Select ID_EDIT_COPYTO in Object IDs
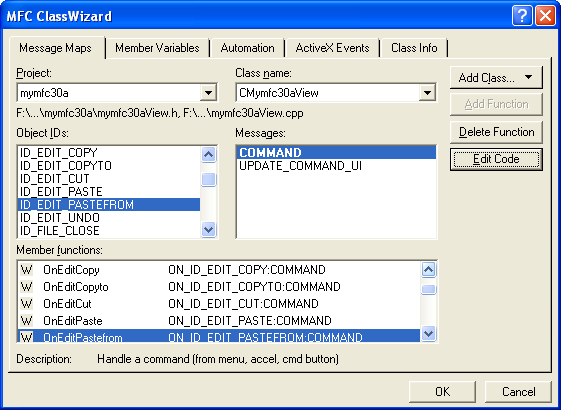 [109, 166]
